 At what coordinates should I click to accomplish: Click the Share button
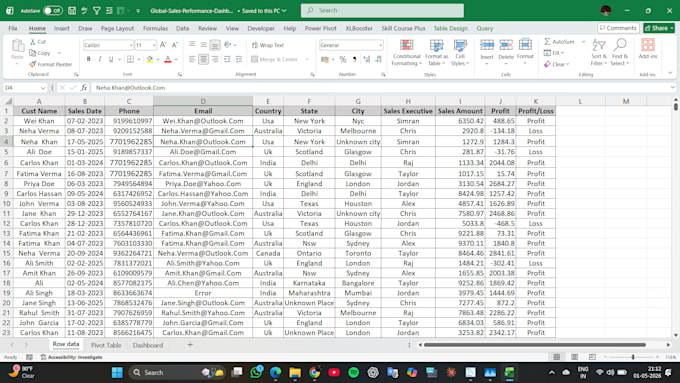coord(659,28)
